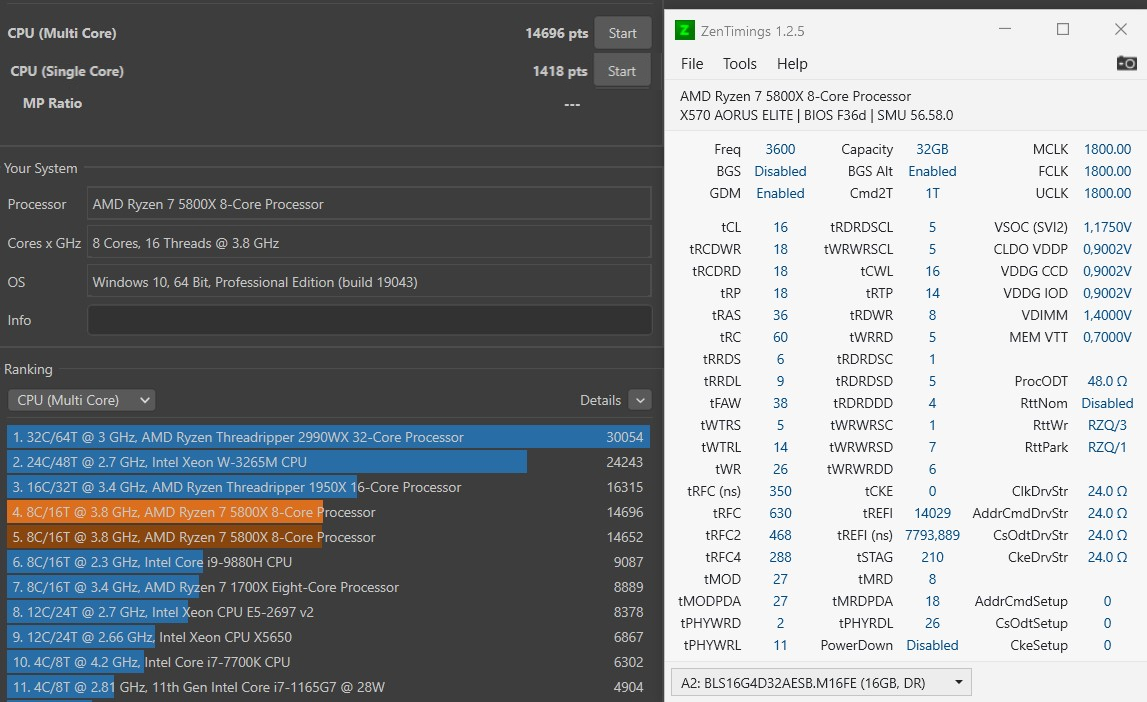Click the FCLK value 1800.00

[x=1107, y=171]
